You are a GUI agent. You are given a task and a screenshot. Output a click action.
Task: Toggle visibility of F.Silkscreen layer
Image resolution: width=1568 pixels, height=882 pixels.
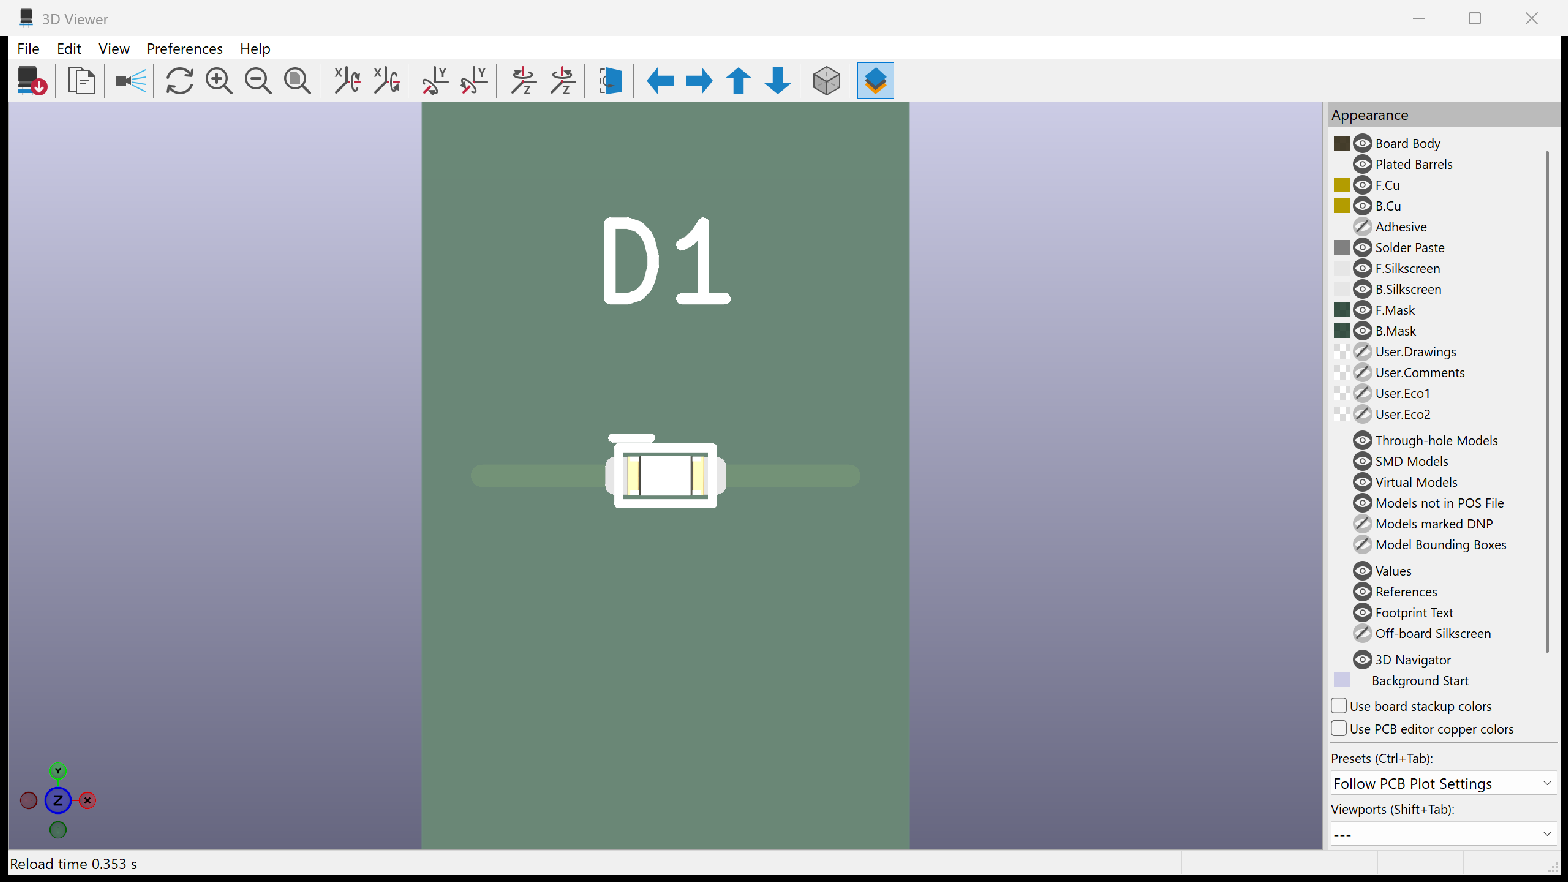pyautogui.click(x=1362, y=268)
